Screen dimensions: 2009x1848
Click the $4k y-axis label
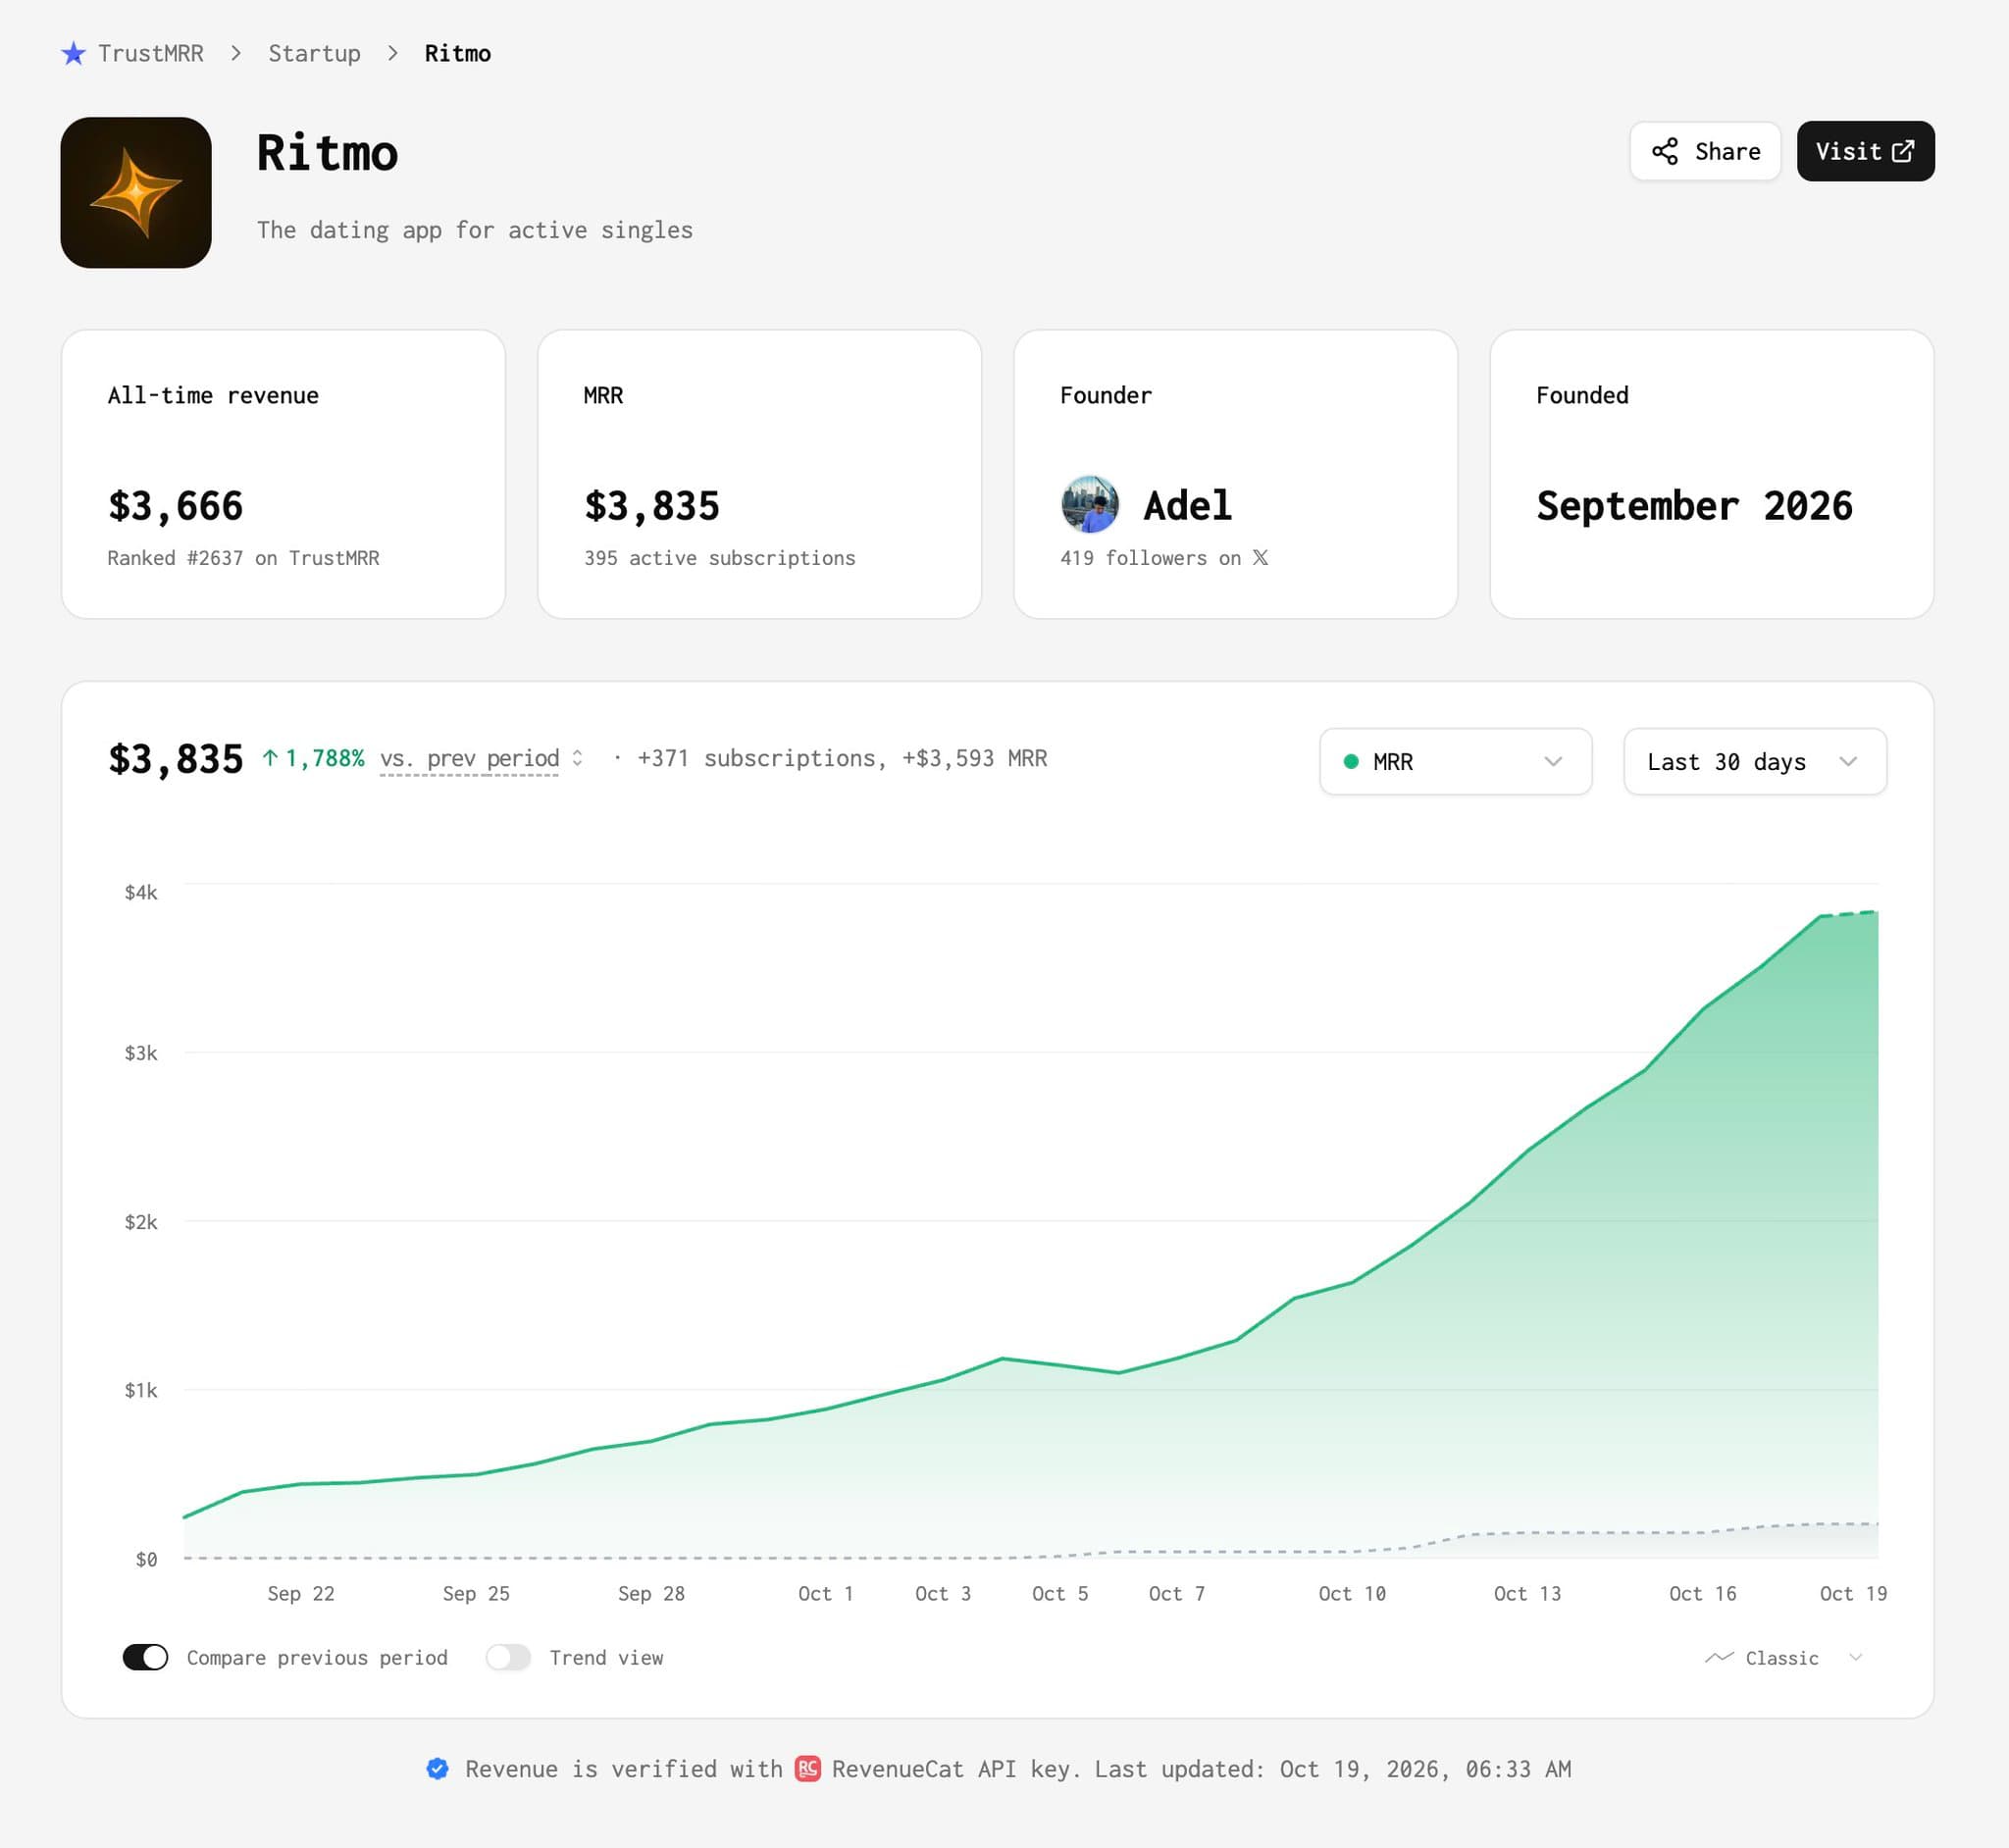(141, 892)
